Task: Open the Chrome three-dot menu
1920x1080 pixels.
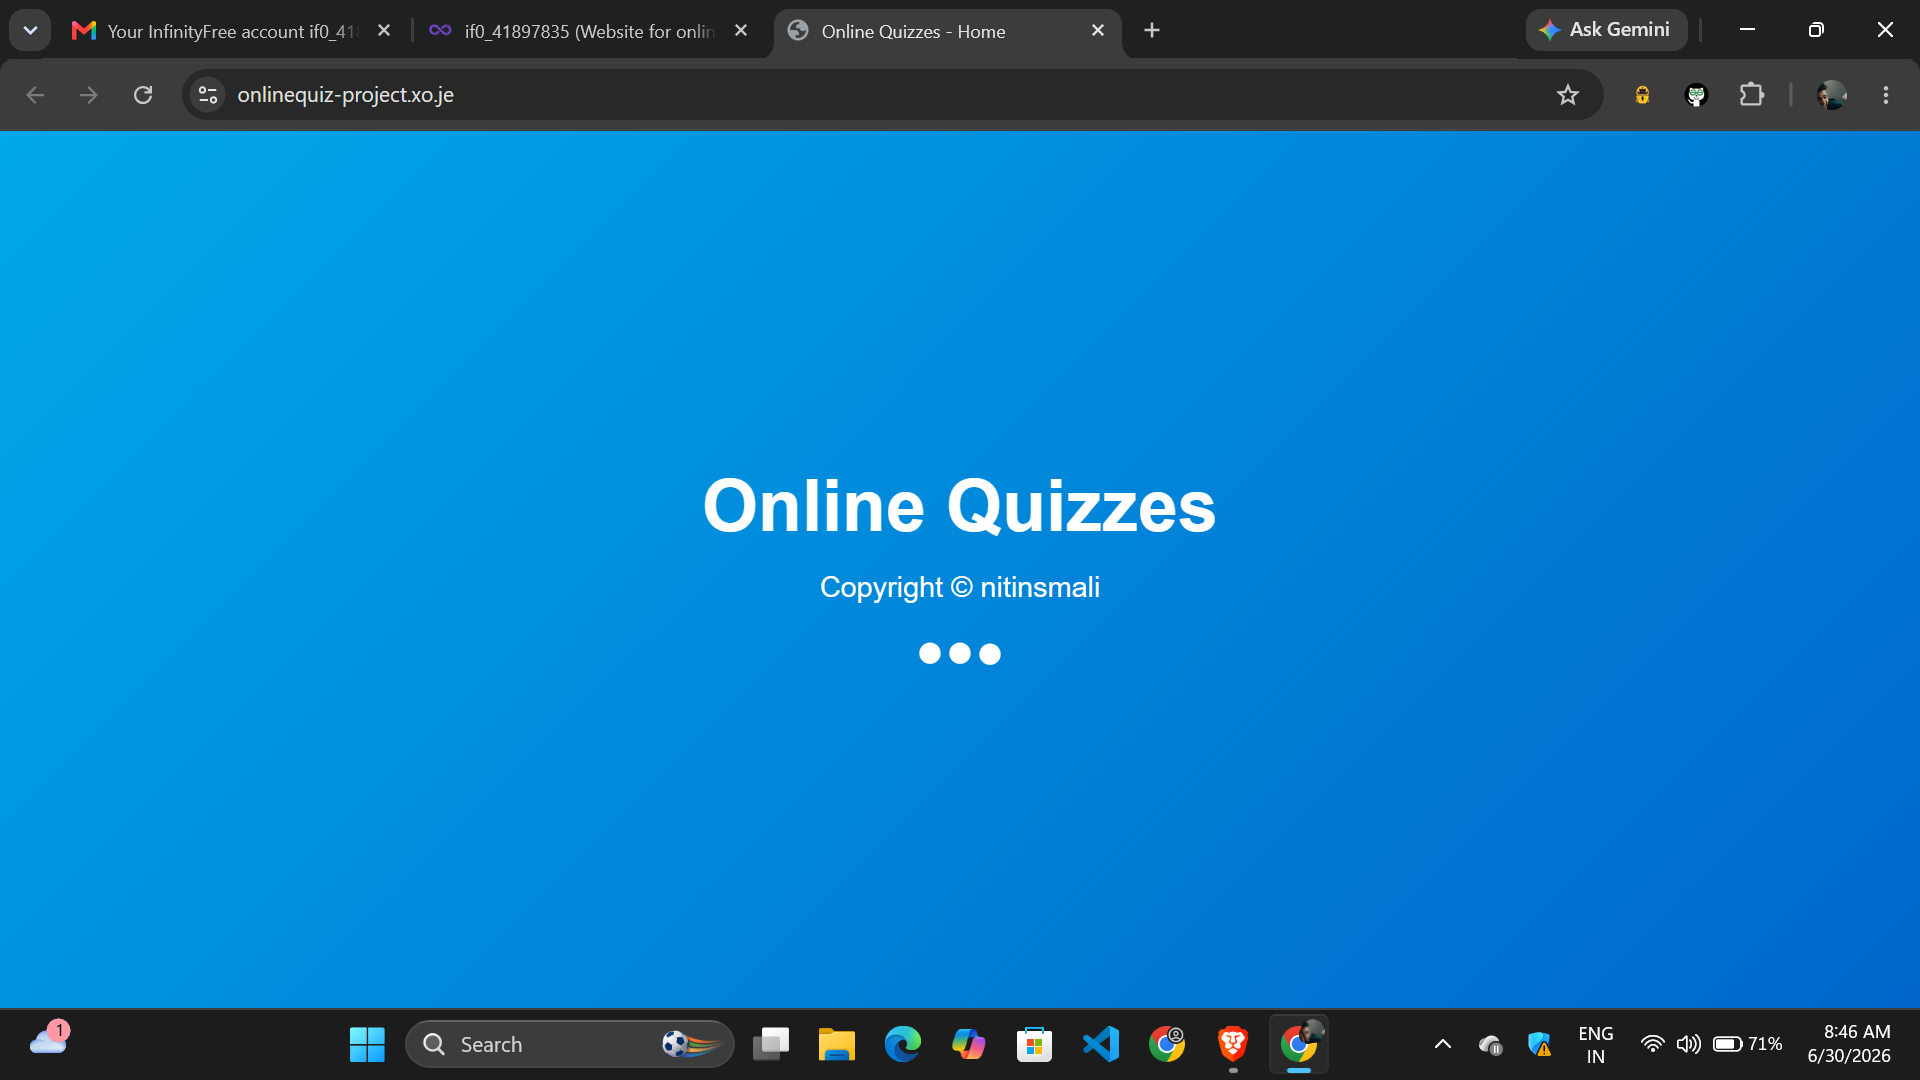Action: pos(1886,95)
